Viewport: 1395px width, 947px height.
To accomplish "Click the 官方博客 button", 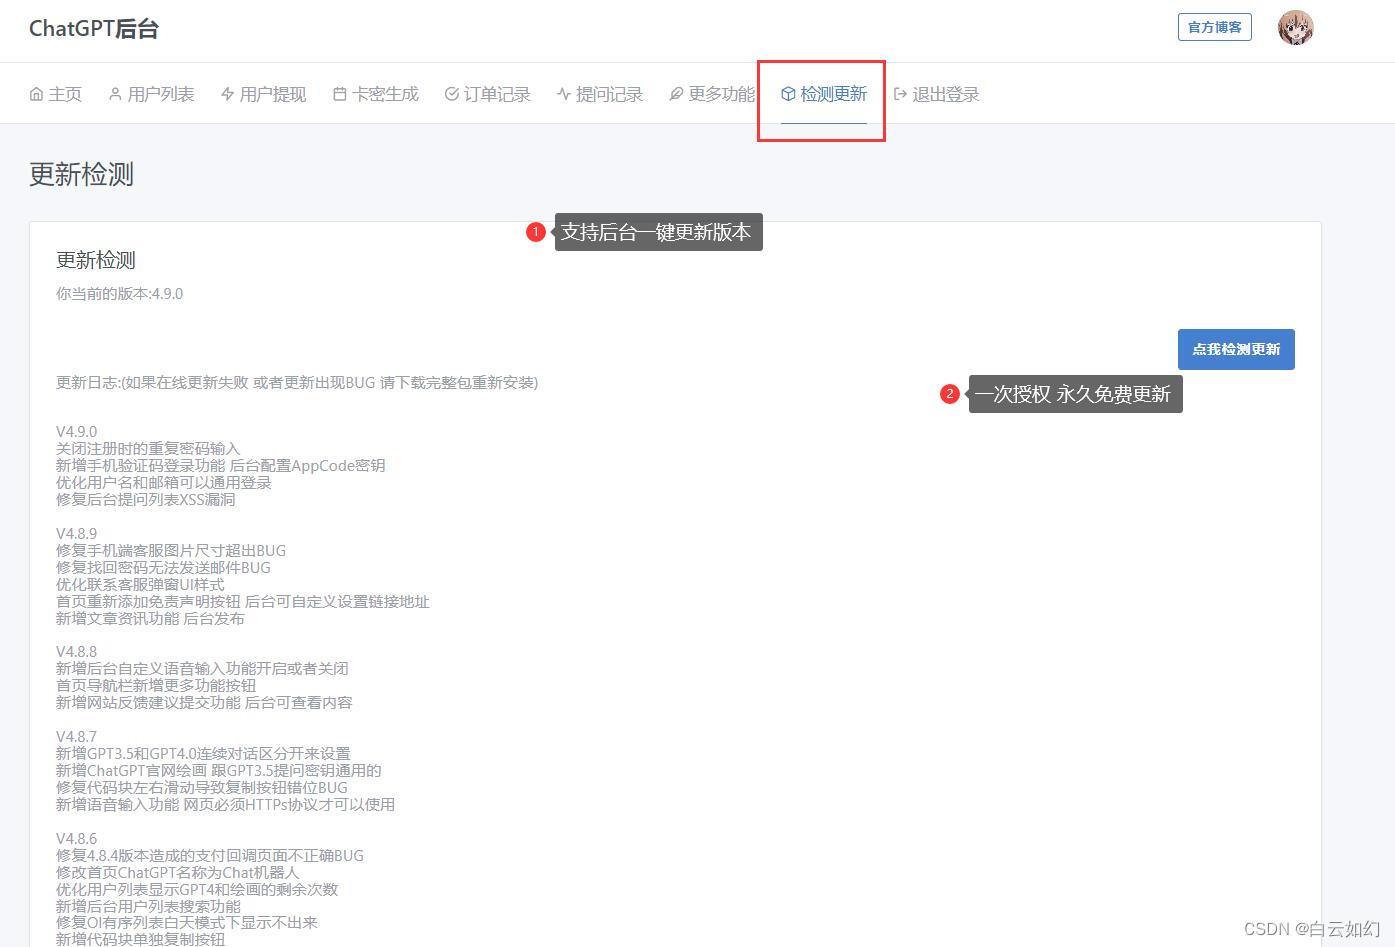I will 1214,27.
